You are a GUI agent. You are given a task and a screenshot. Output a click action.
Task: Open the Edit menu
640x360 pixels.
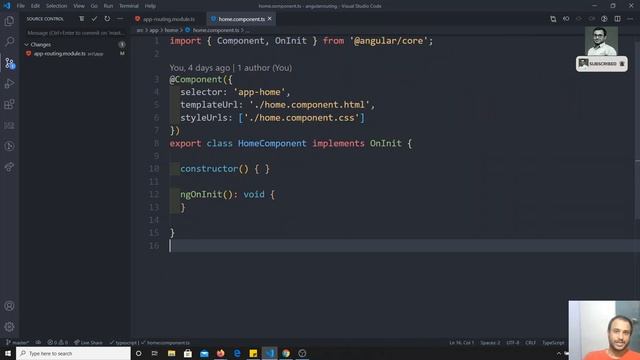36,6
